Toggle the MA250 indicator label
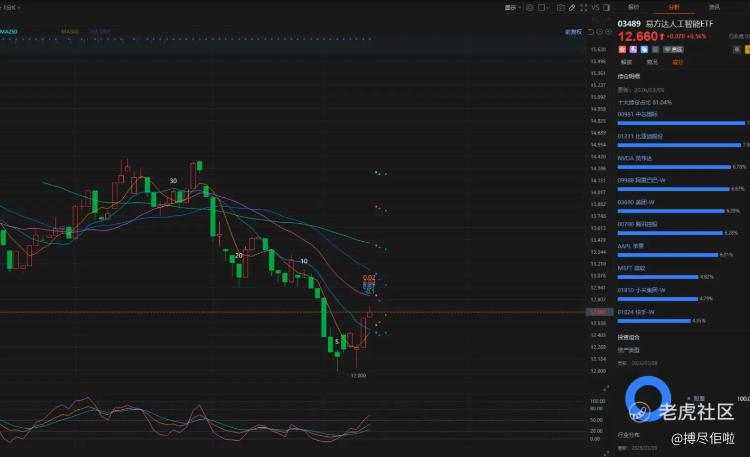This screenshot has width=750, height=457. pyautogui.click(x=8, y=32)
